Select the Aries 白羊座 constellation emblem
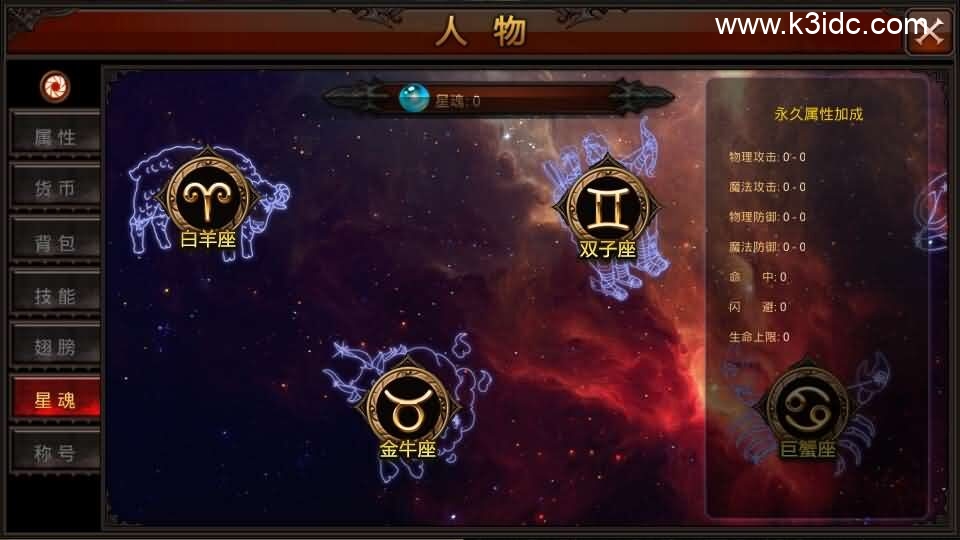 pyautogui.click(x=208, y=197)
